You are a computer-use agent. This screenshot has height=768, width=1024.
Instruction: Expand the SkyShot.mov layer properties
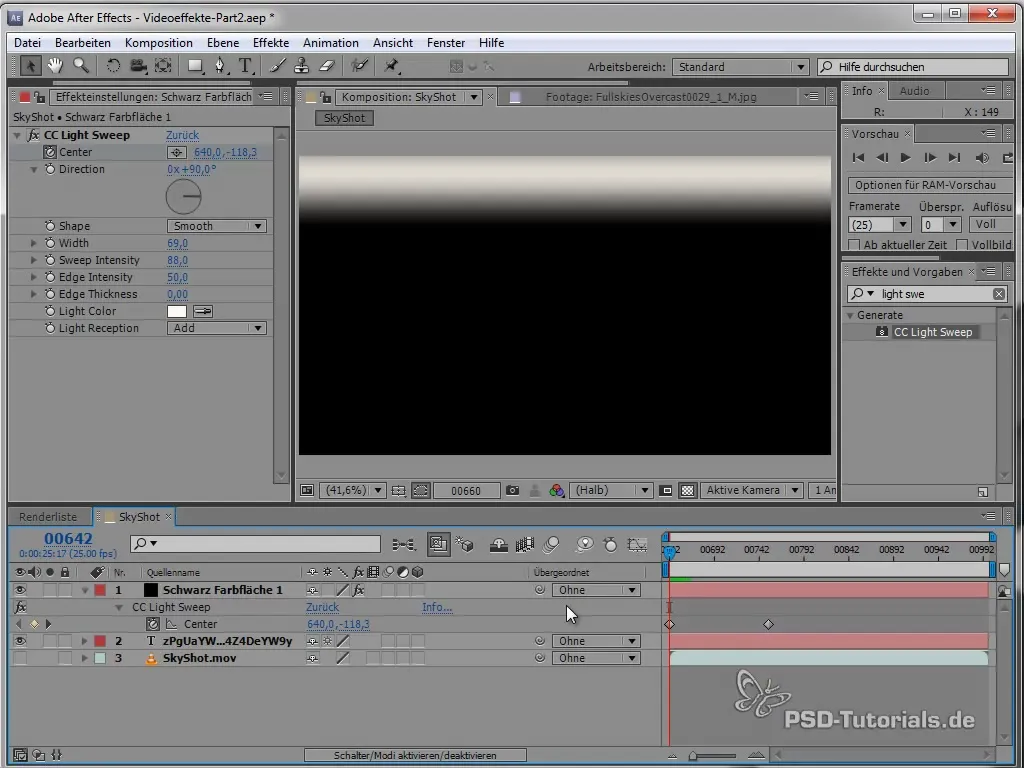(84, 658)
